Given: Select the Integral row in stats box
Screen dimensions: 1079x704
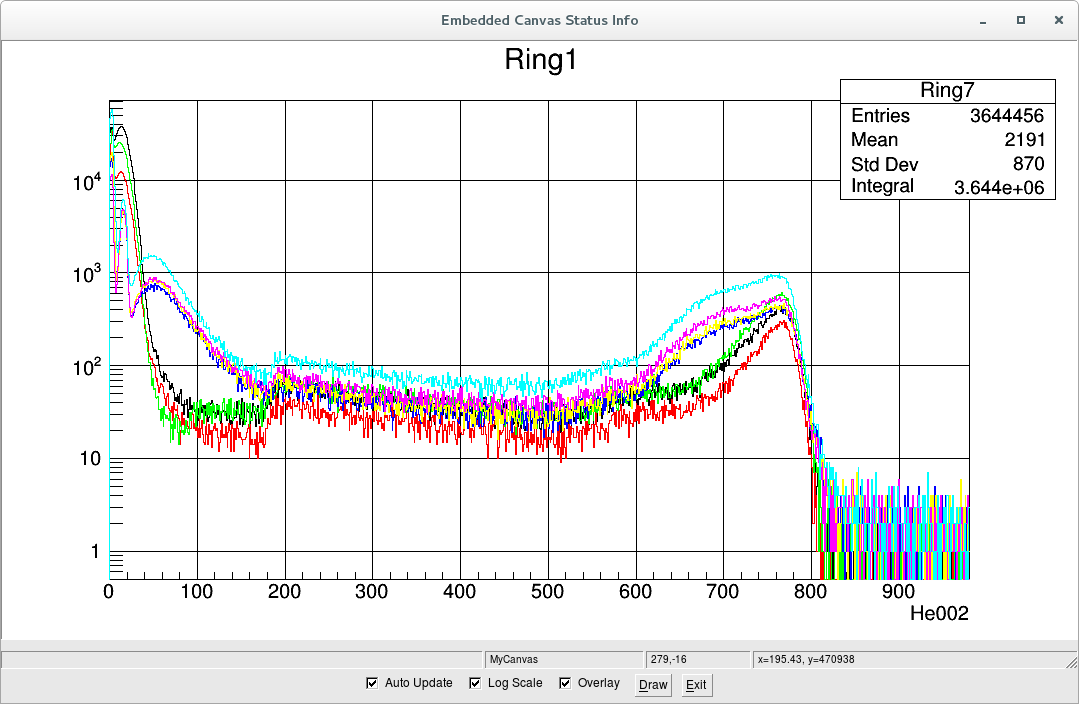Looking at the screenshot, I should pyautogui.click(x=947, y=186).
